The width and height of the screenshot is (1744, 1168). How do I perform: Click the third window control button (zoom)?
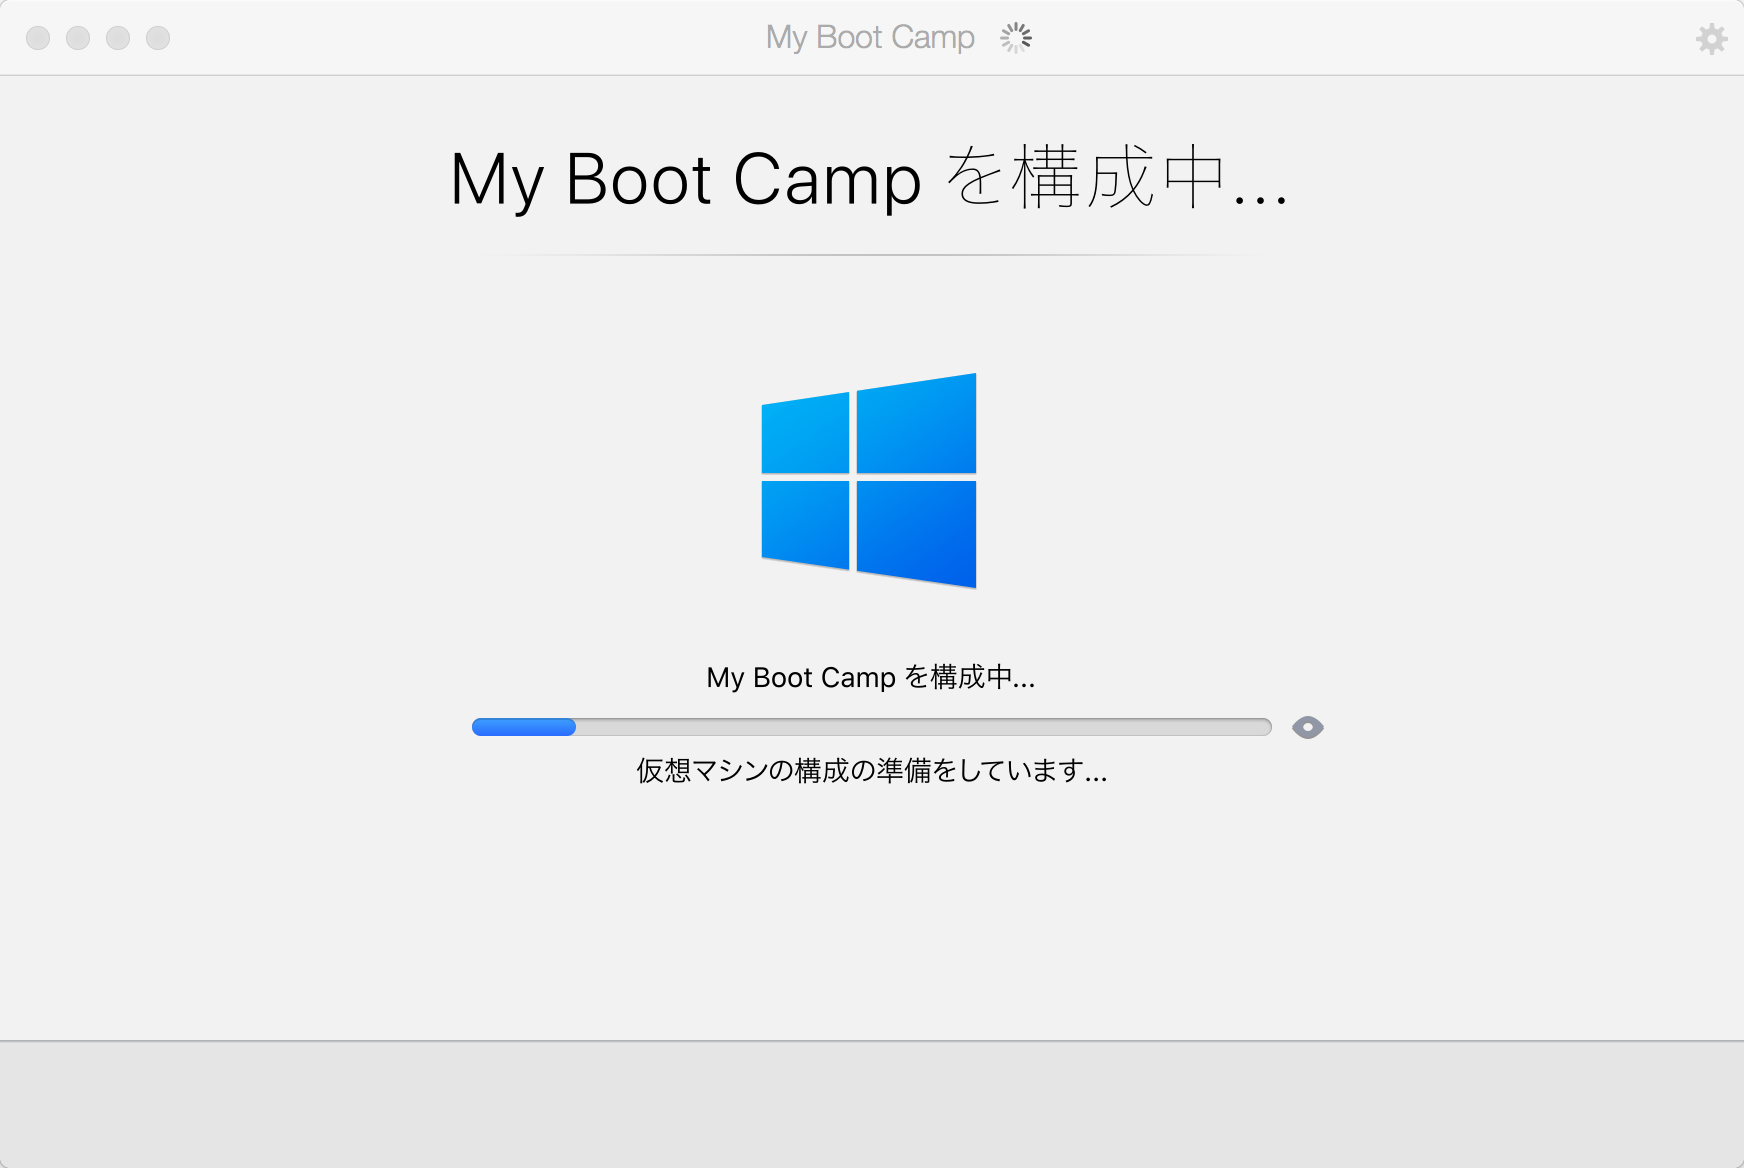point(118,38)
